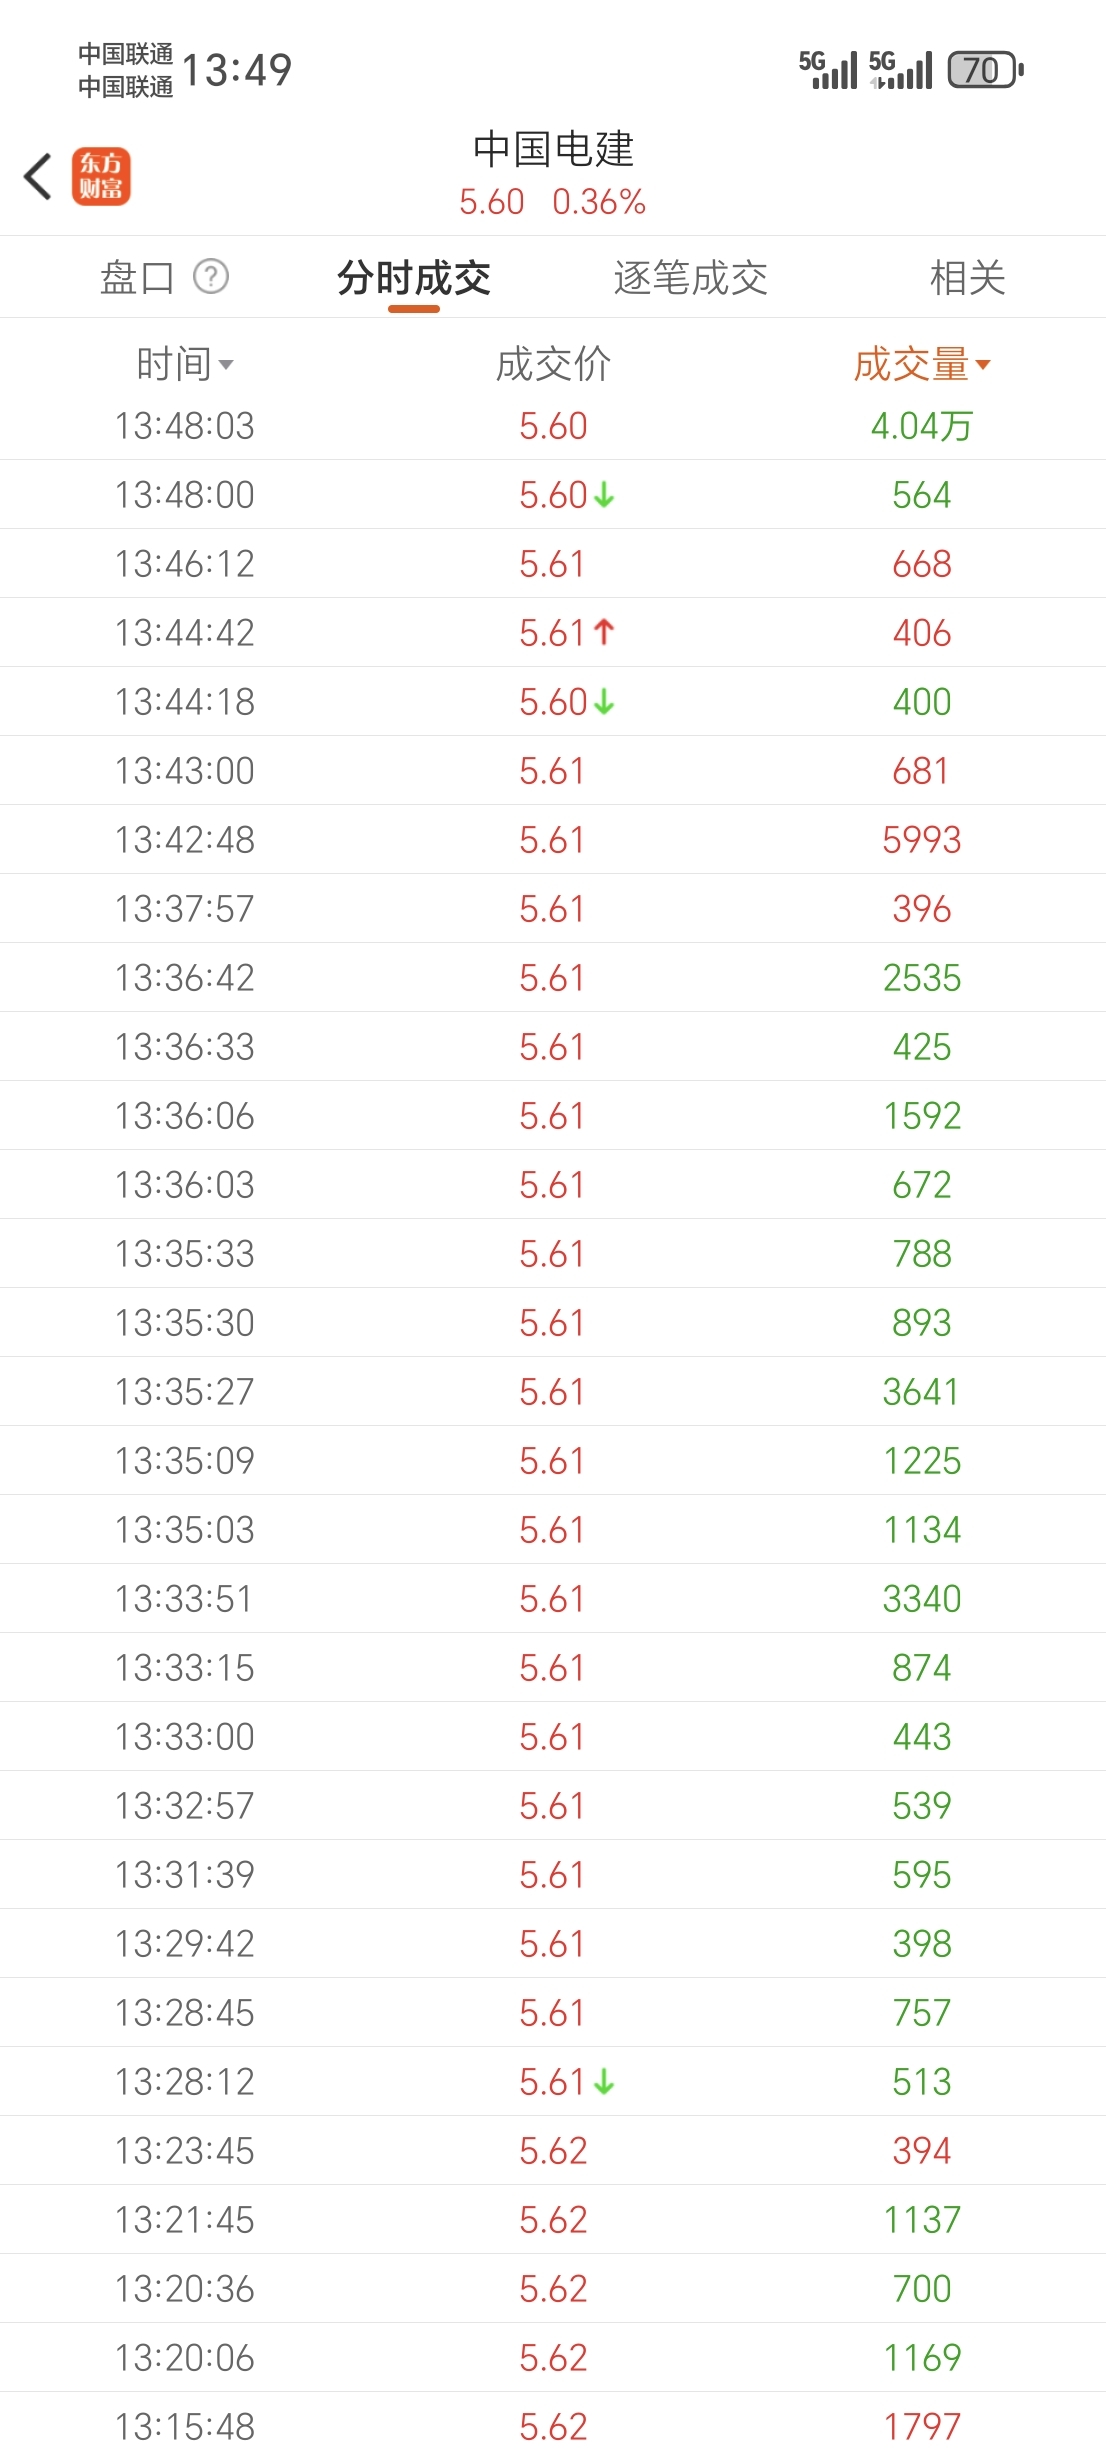This screenshot has width=1106, height=2450.
Task: Tap red up arrow in the 13:44:42 row
Action: coord(604,632)
